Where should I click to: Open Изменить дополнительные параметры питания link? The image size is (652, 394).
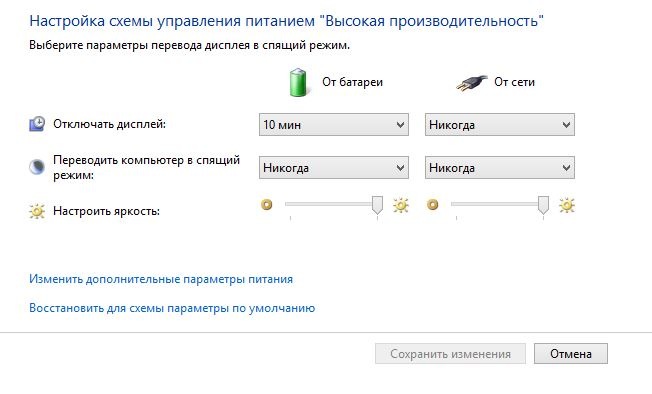(161, 279)
